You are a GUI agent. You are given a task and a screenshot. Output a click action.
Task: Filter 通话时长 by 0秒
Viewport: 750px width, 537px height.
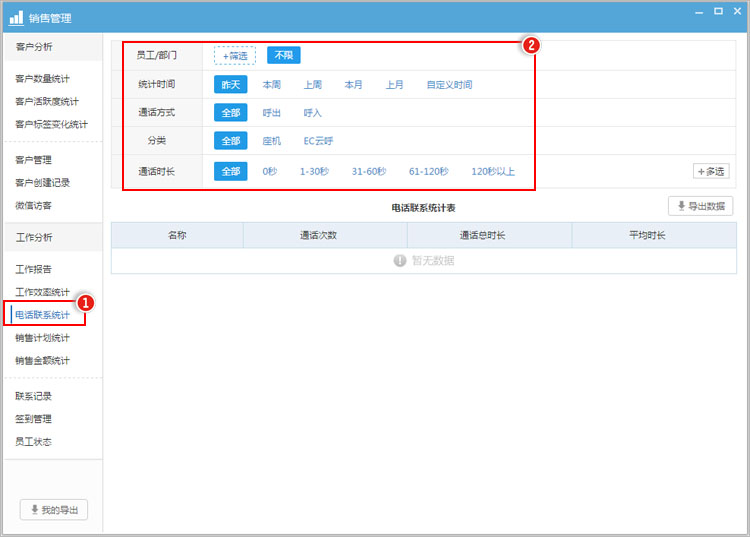[270, 171]
